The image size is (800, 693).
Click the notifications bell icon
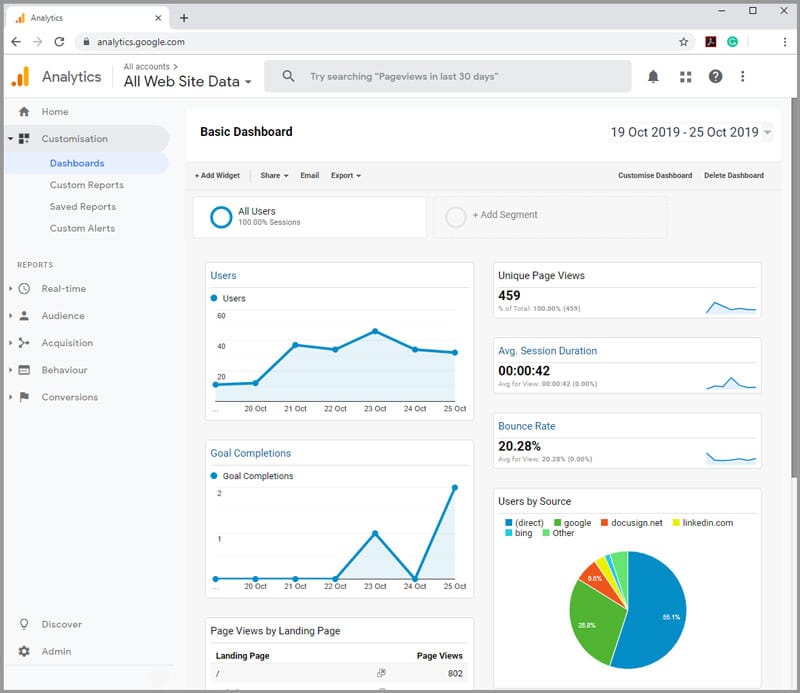click(x=653, y=76)
